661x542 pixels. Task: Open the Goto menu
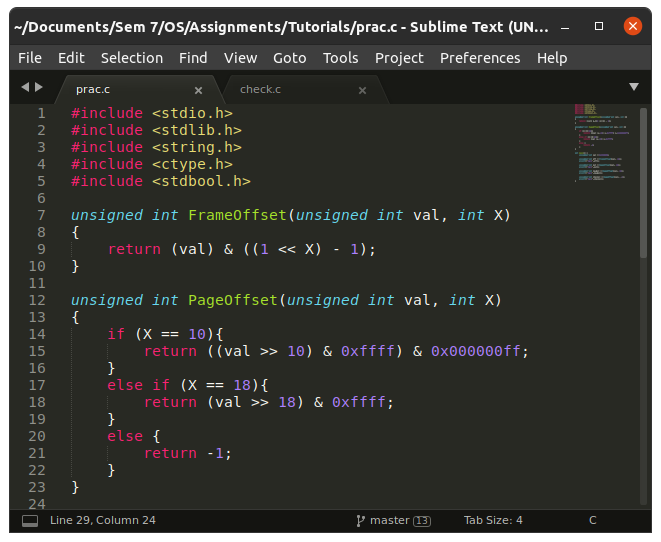tap(289, 58)
